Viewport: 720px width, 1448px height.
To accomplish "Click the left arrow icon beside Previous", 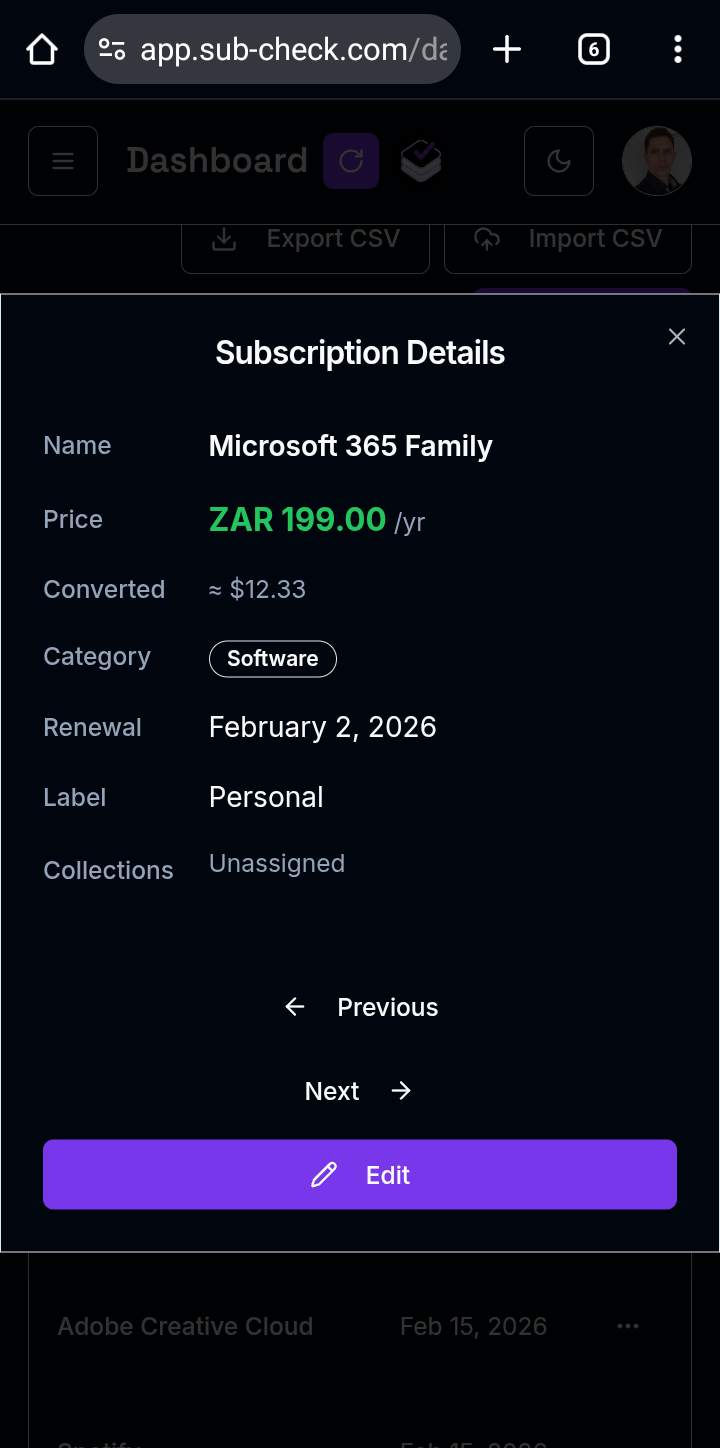I will click(294, 1007).
